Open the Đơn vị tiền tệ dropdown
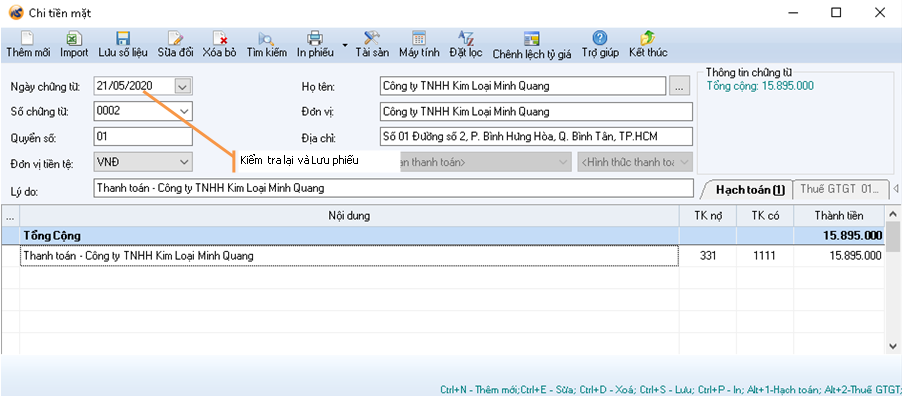Screen dimensions: 902x396 [x=184, y=162]
